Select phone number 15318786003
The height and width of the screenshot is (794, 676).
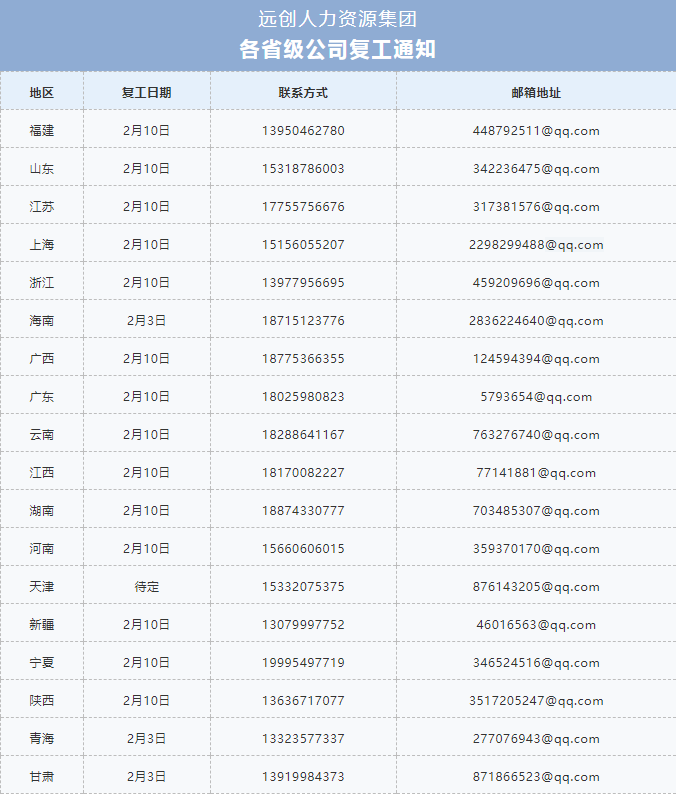click(303, 168)
